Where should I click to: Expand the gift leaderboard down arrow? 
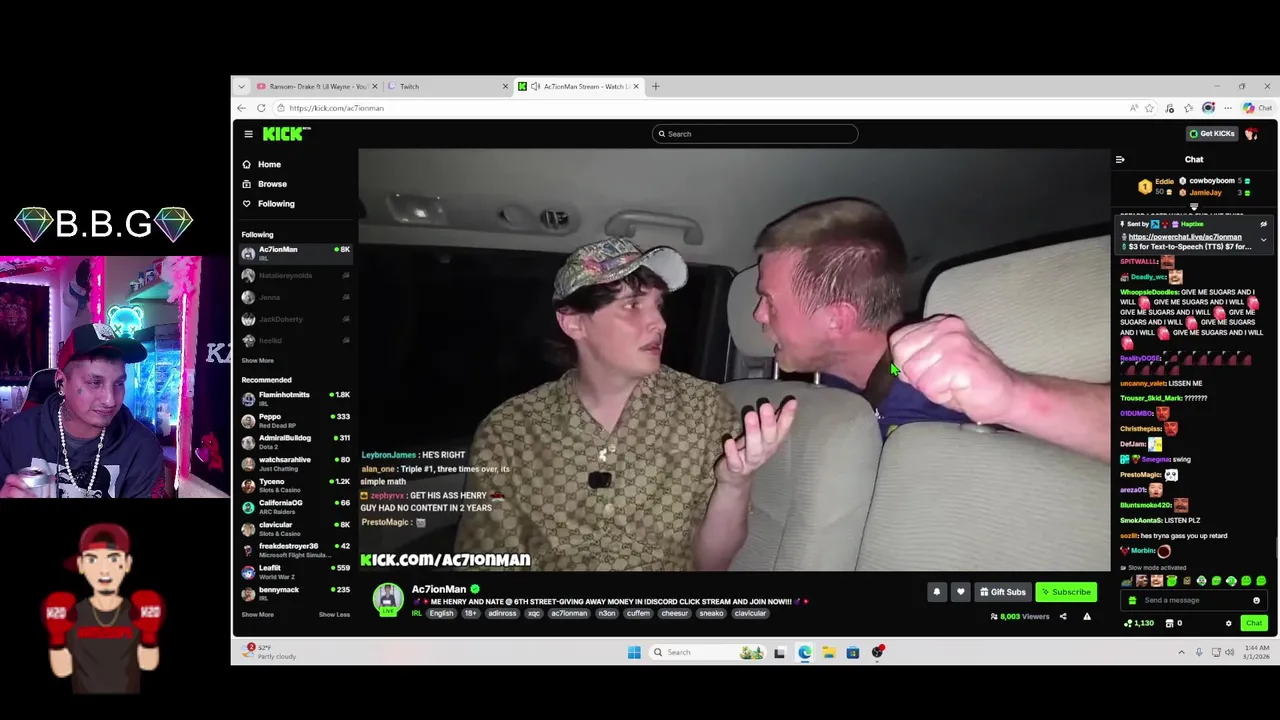1194,207
